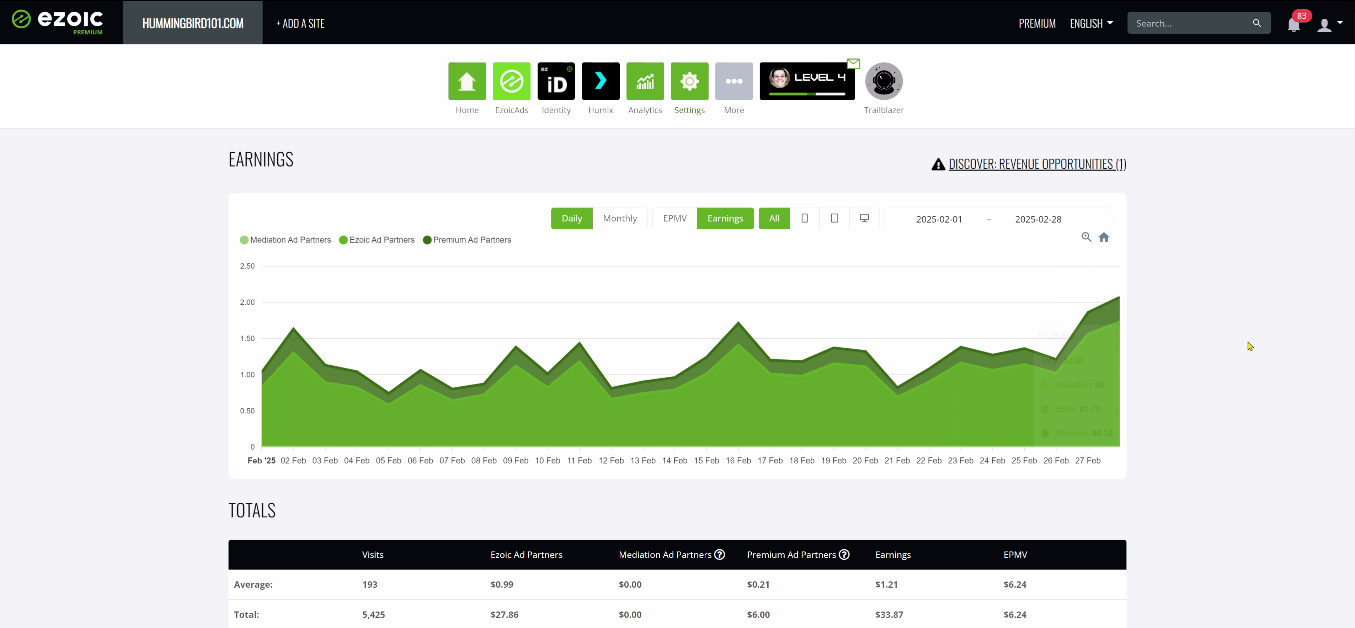Open Discover: Revenue Opportunities link
Image resolution: width=1355 pixels, height=628 pixels.
tap(1037, 164)
